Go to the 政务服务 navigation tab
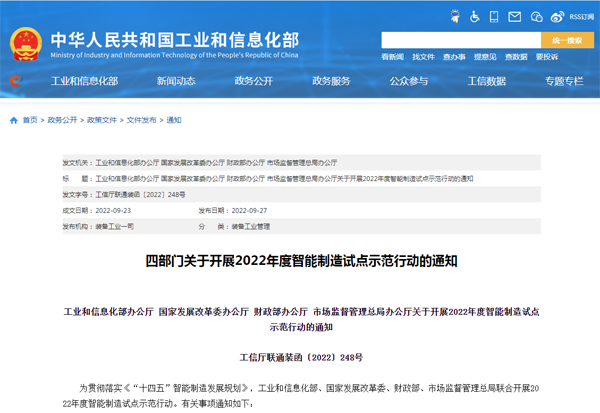The height and width of the screenshot is (413, 600). pyautogui.click(x=331, y=81)
